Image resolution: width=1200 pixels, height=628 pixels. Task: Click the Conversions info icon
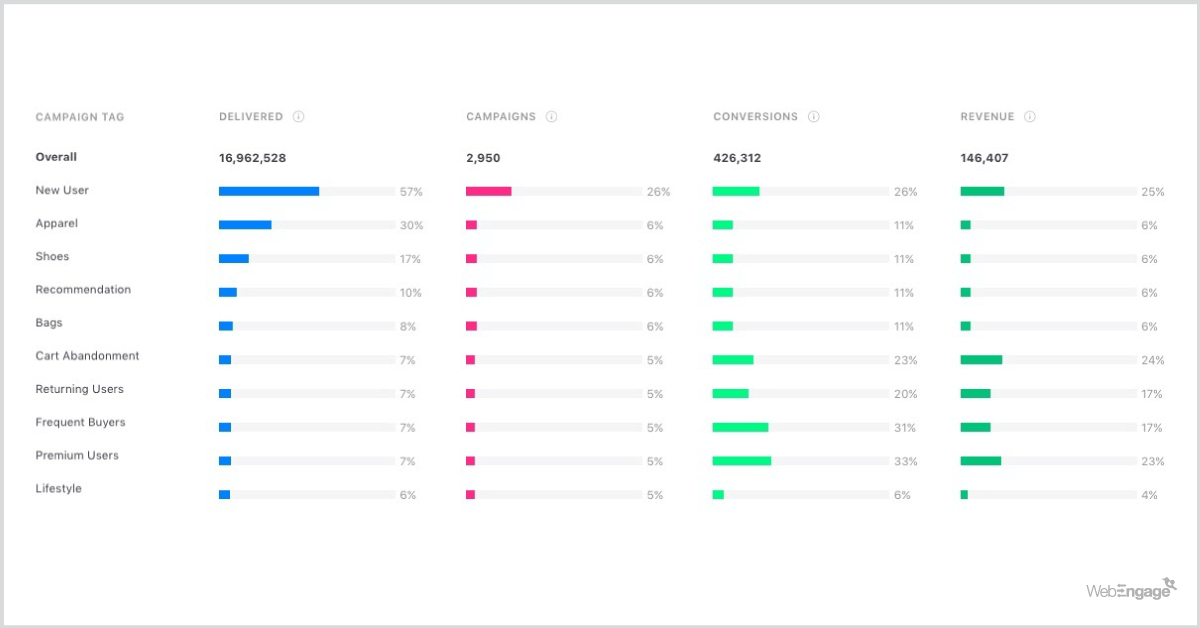coord(814,117)
